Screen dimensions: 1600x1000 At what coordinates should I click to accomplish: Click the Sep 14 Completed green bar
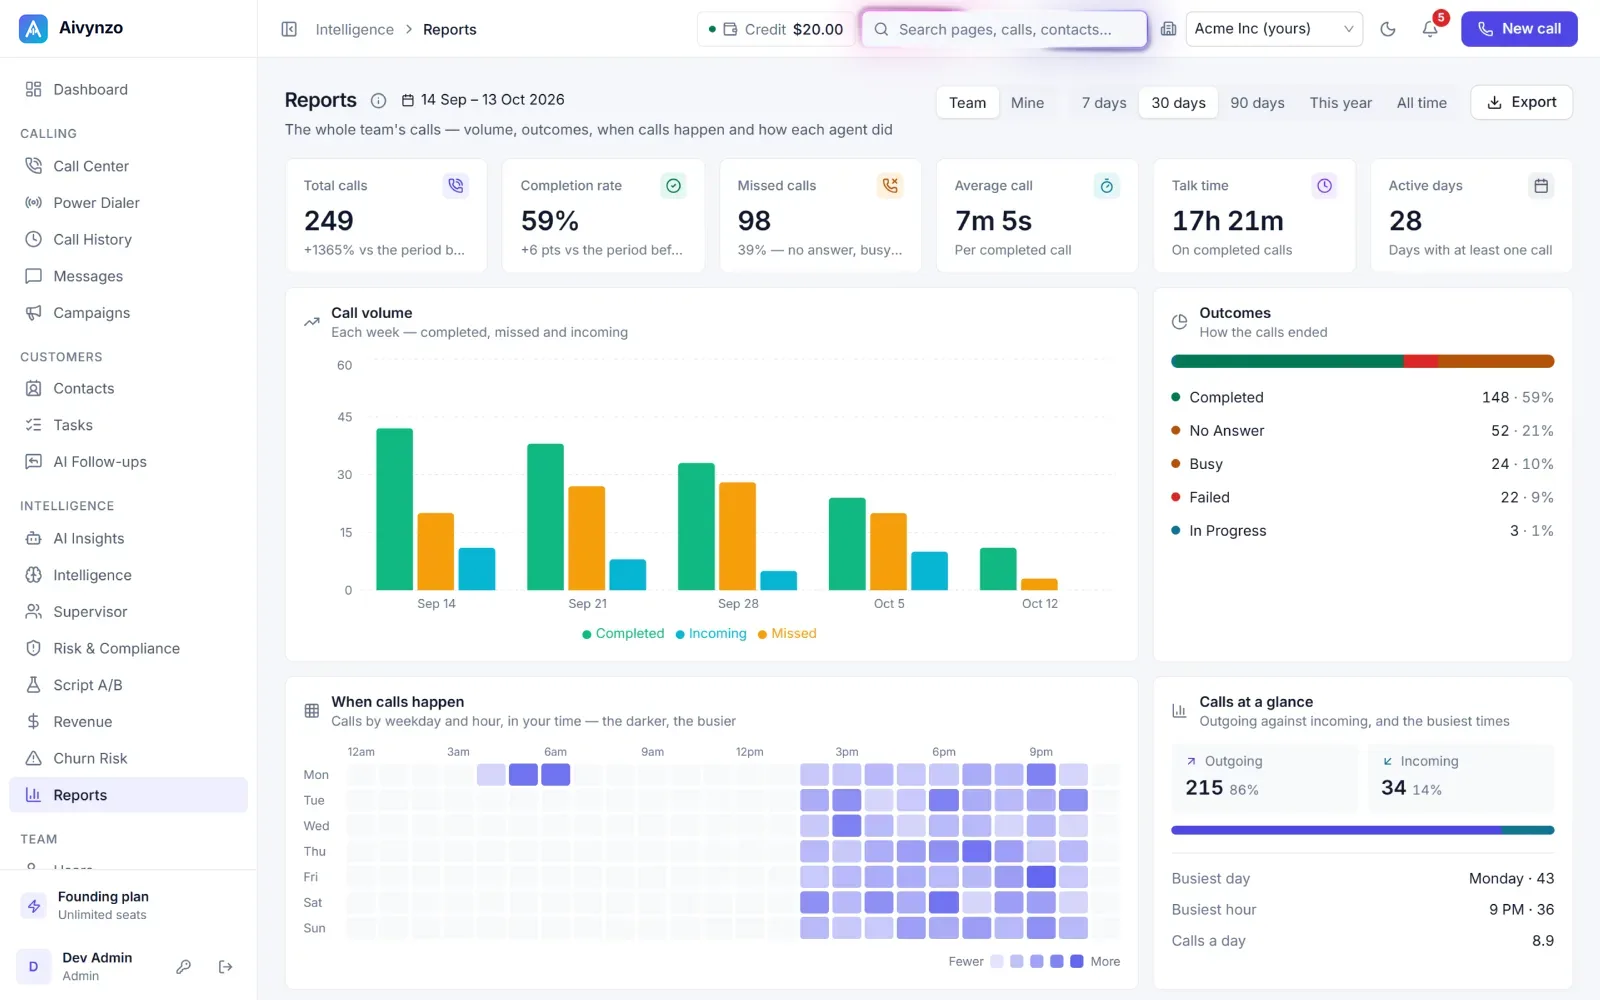click(394, 509)
